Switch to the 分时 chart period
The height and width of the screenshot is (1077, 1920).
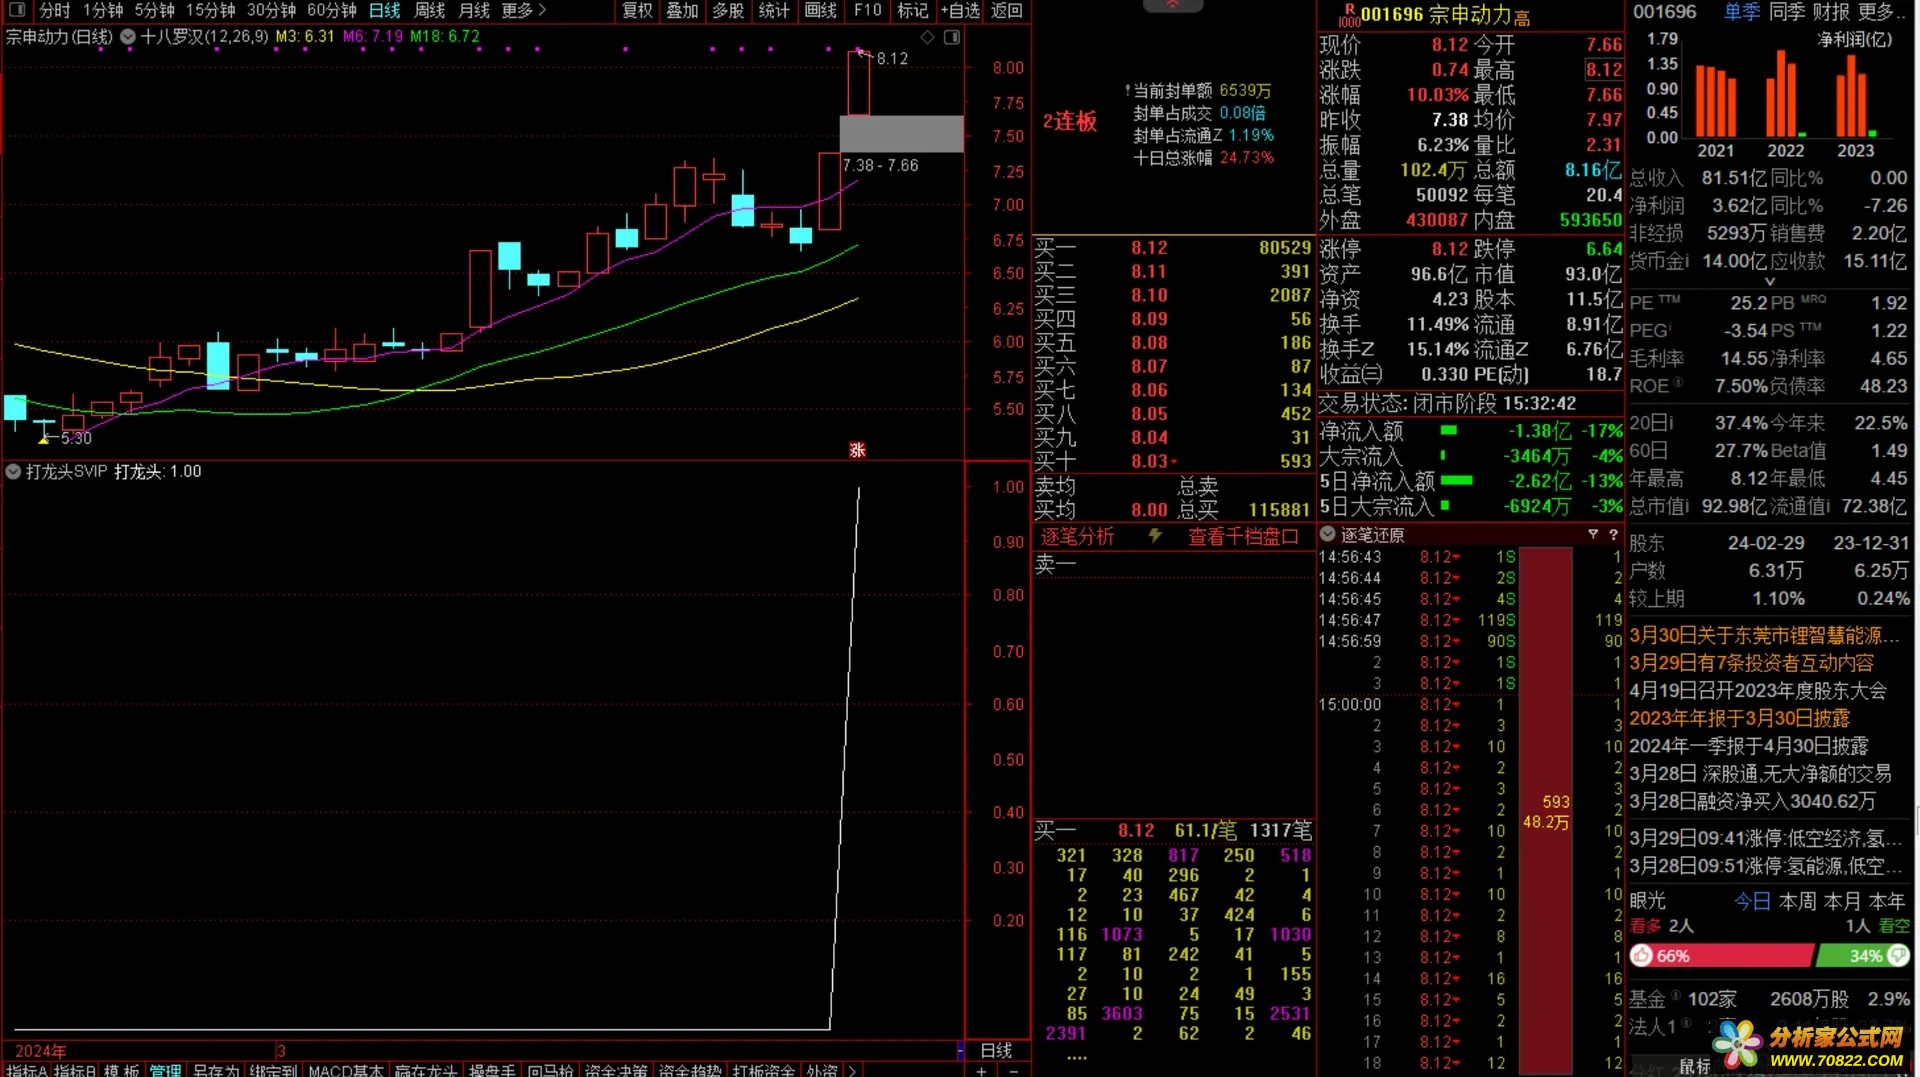coord(55,10)
